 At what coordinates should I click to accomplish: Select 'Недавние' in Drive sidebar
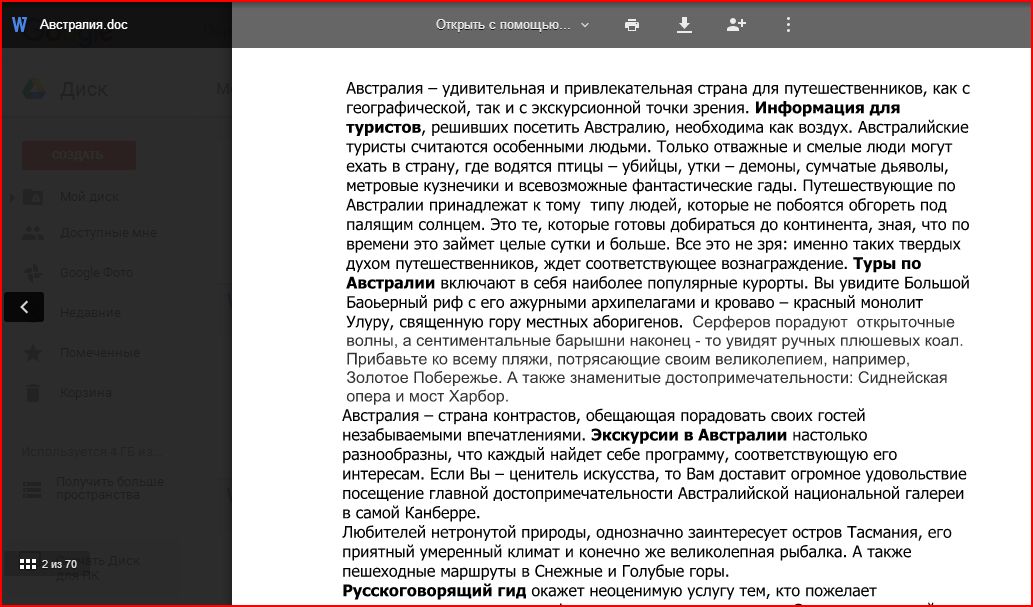point(90,312)
